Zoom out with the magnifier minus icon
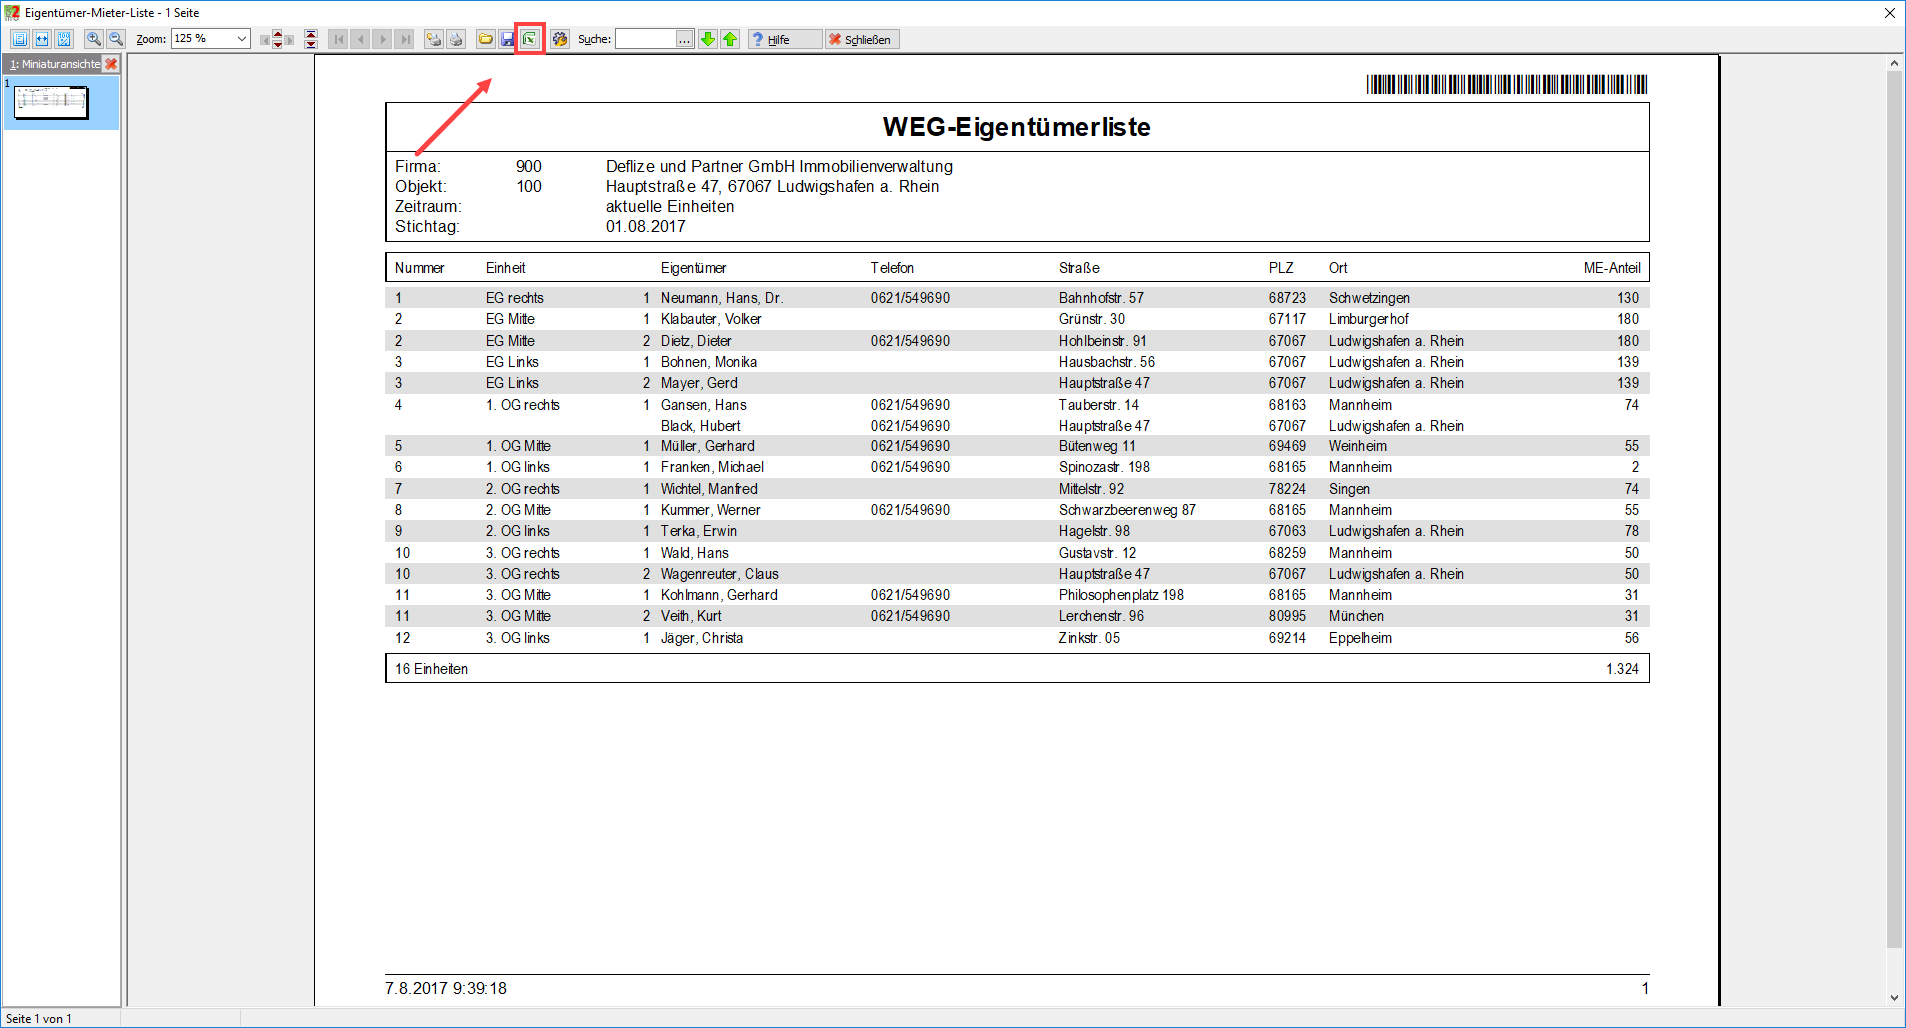The height and width of the screenshot is (1028, 1906). (x=116, y=39)
